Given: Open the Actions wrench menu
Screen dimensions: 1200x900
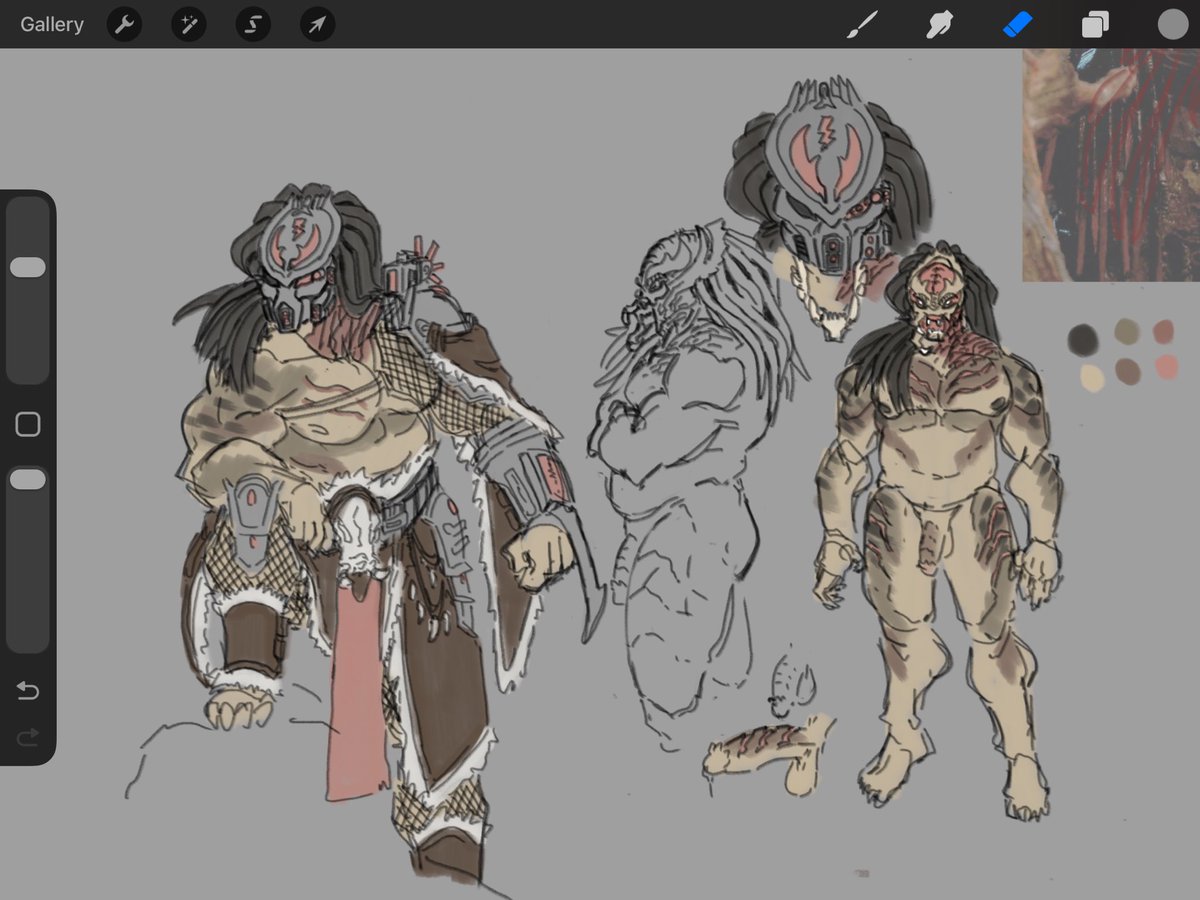Looking at the screenshot, I should click(x=124, y=25).
